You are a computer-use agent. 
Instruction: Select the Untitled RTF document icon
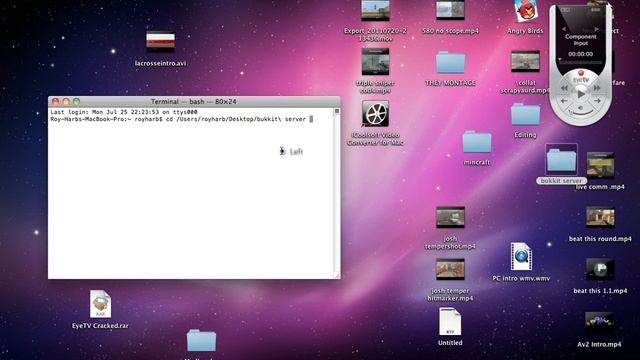click(450, 322)
